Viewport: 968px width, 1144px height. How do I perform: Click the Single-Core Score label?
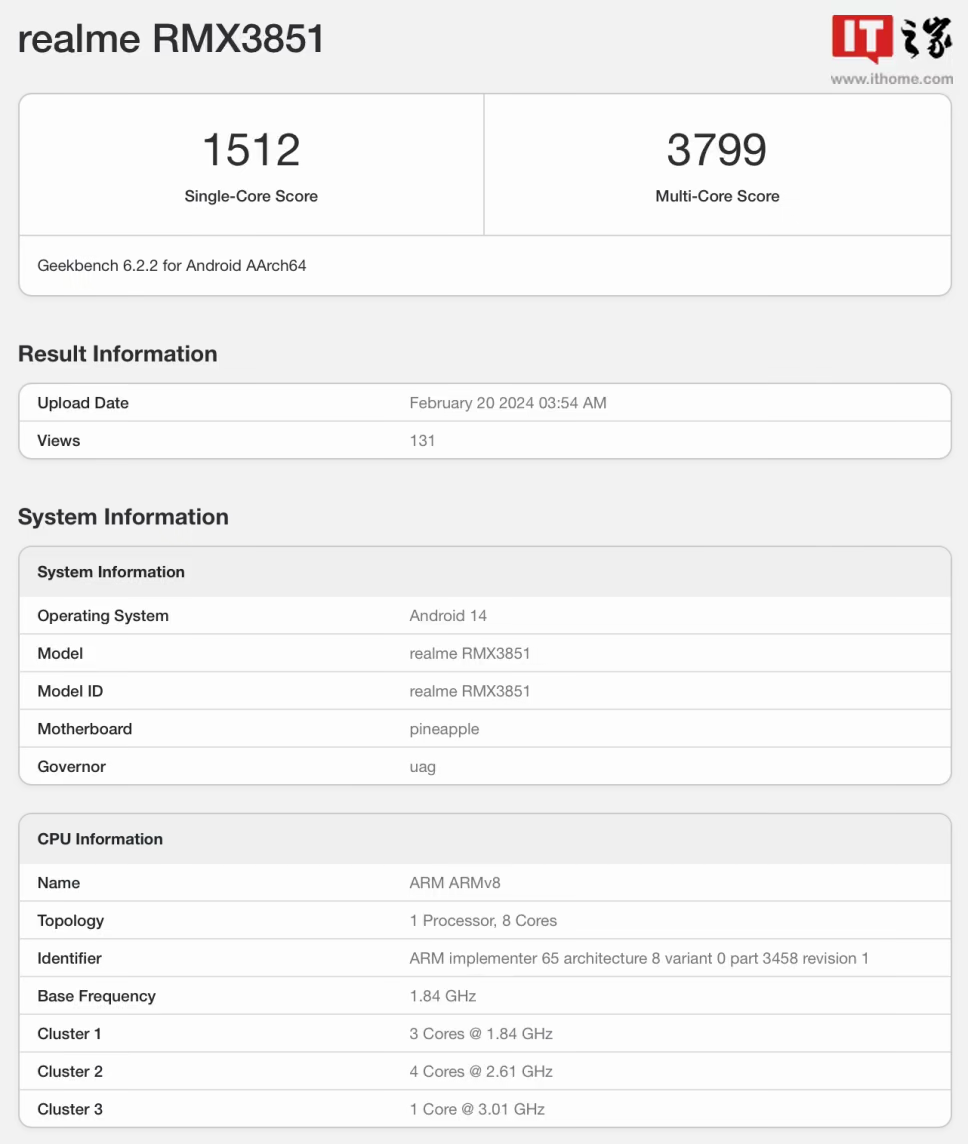coord(251,196)
